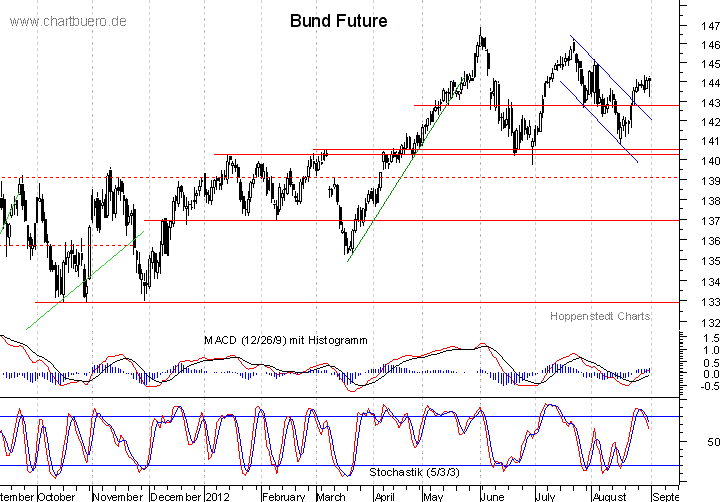Click the 'Stochastik (5/3/3)' label
The width and height of the screenshot is (723, 502).
click(x=415, y=472)
